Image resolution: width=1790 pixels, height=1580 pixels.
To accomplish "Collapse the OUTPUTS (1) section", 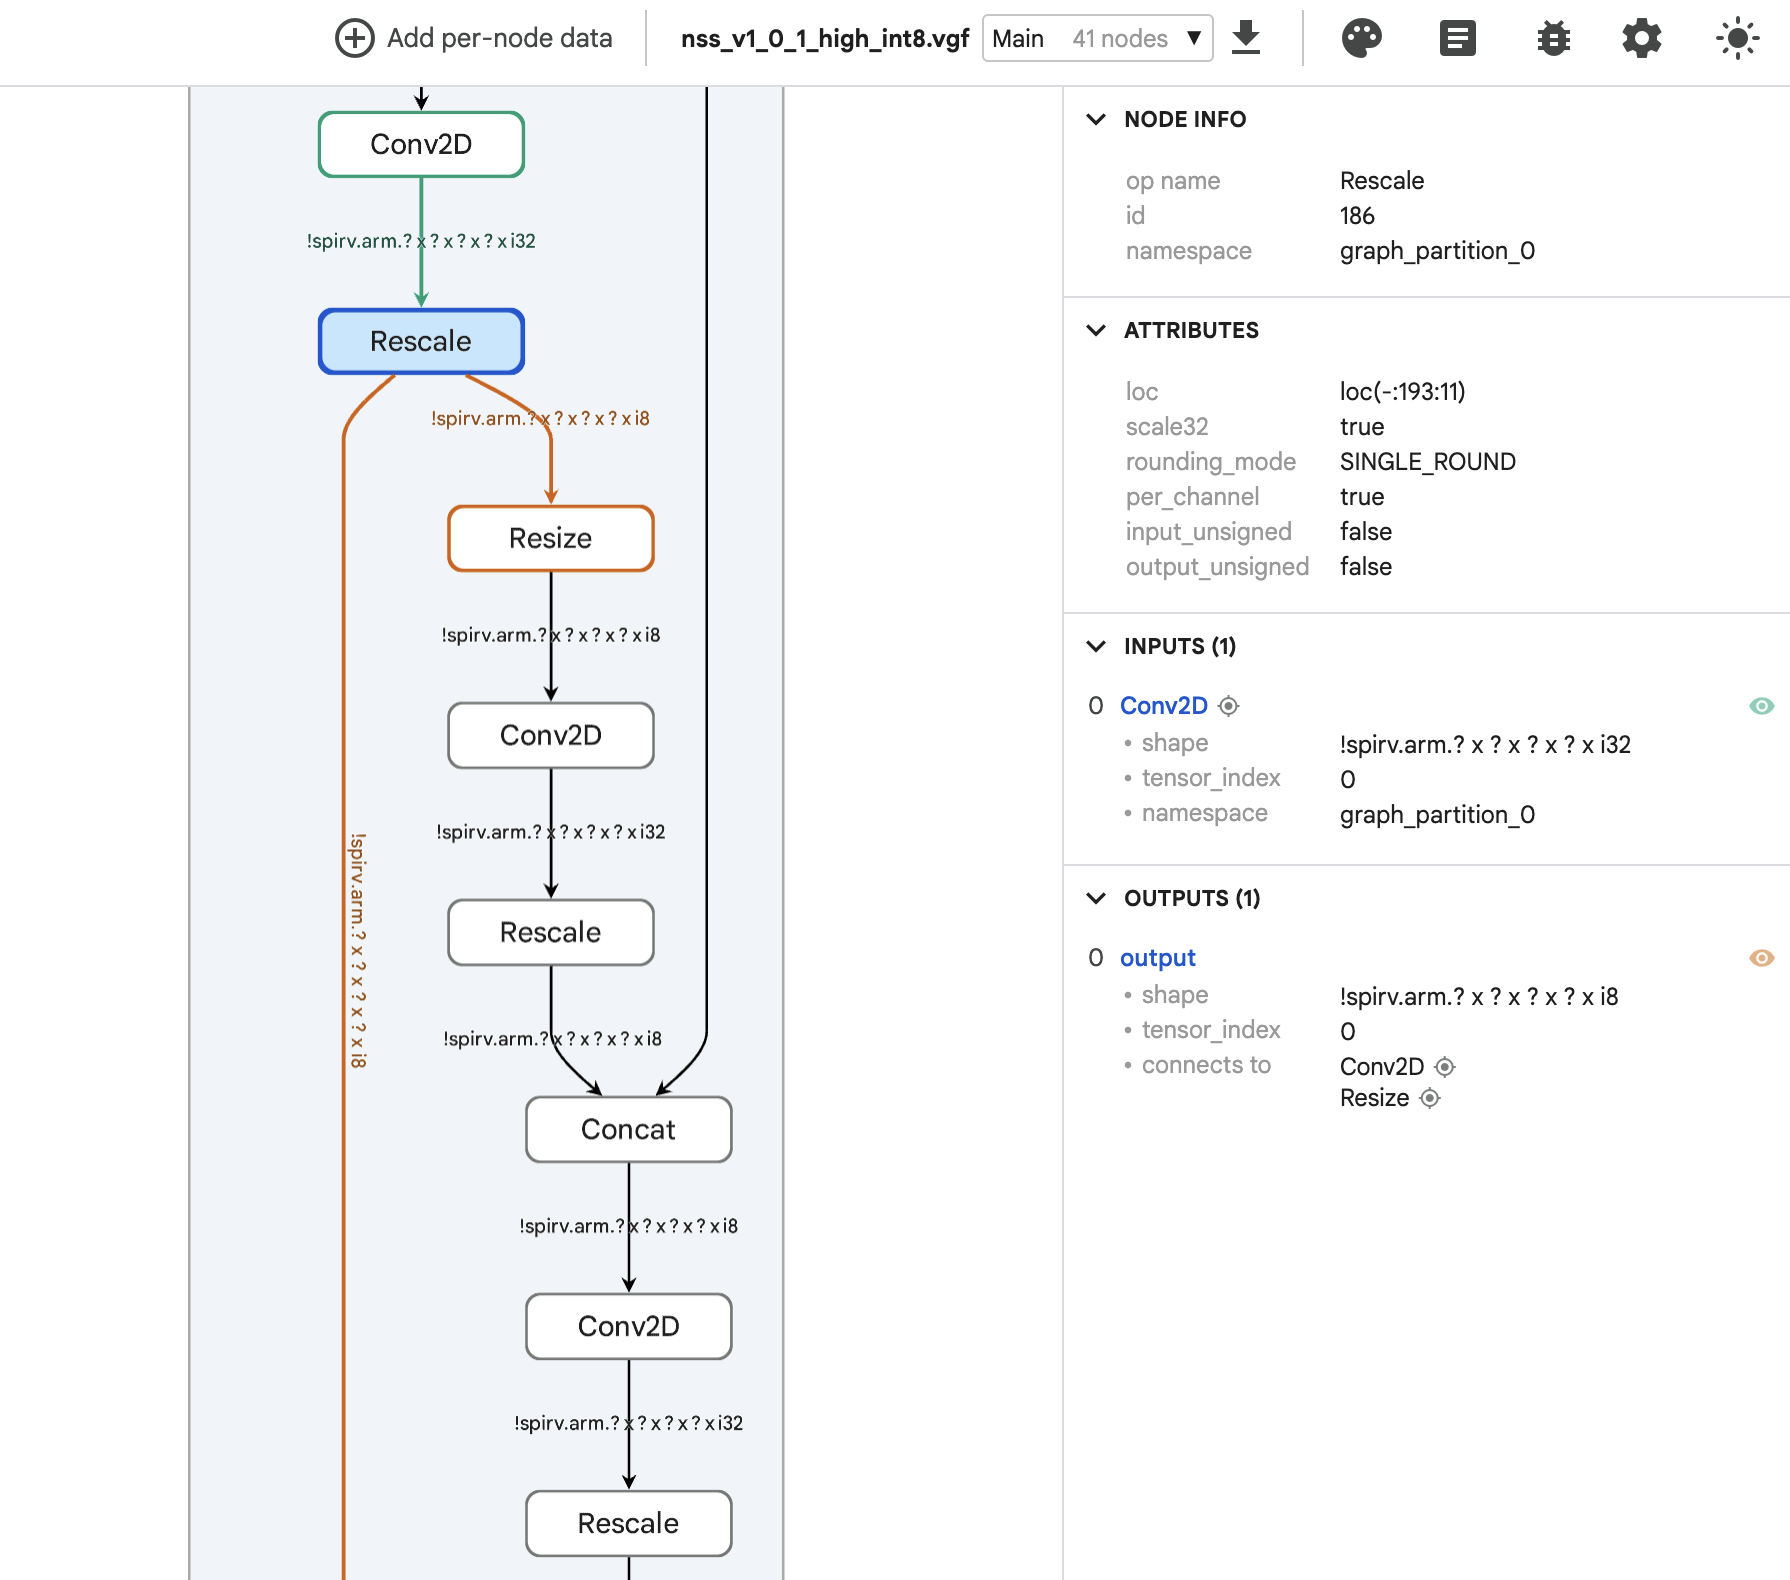I will click(1096, 898).
